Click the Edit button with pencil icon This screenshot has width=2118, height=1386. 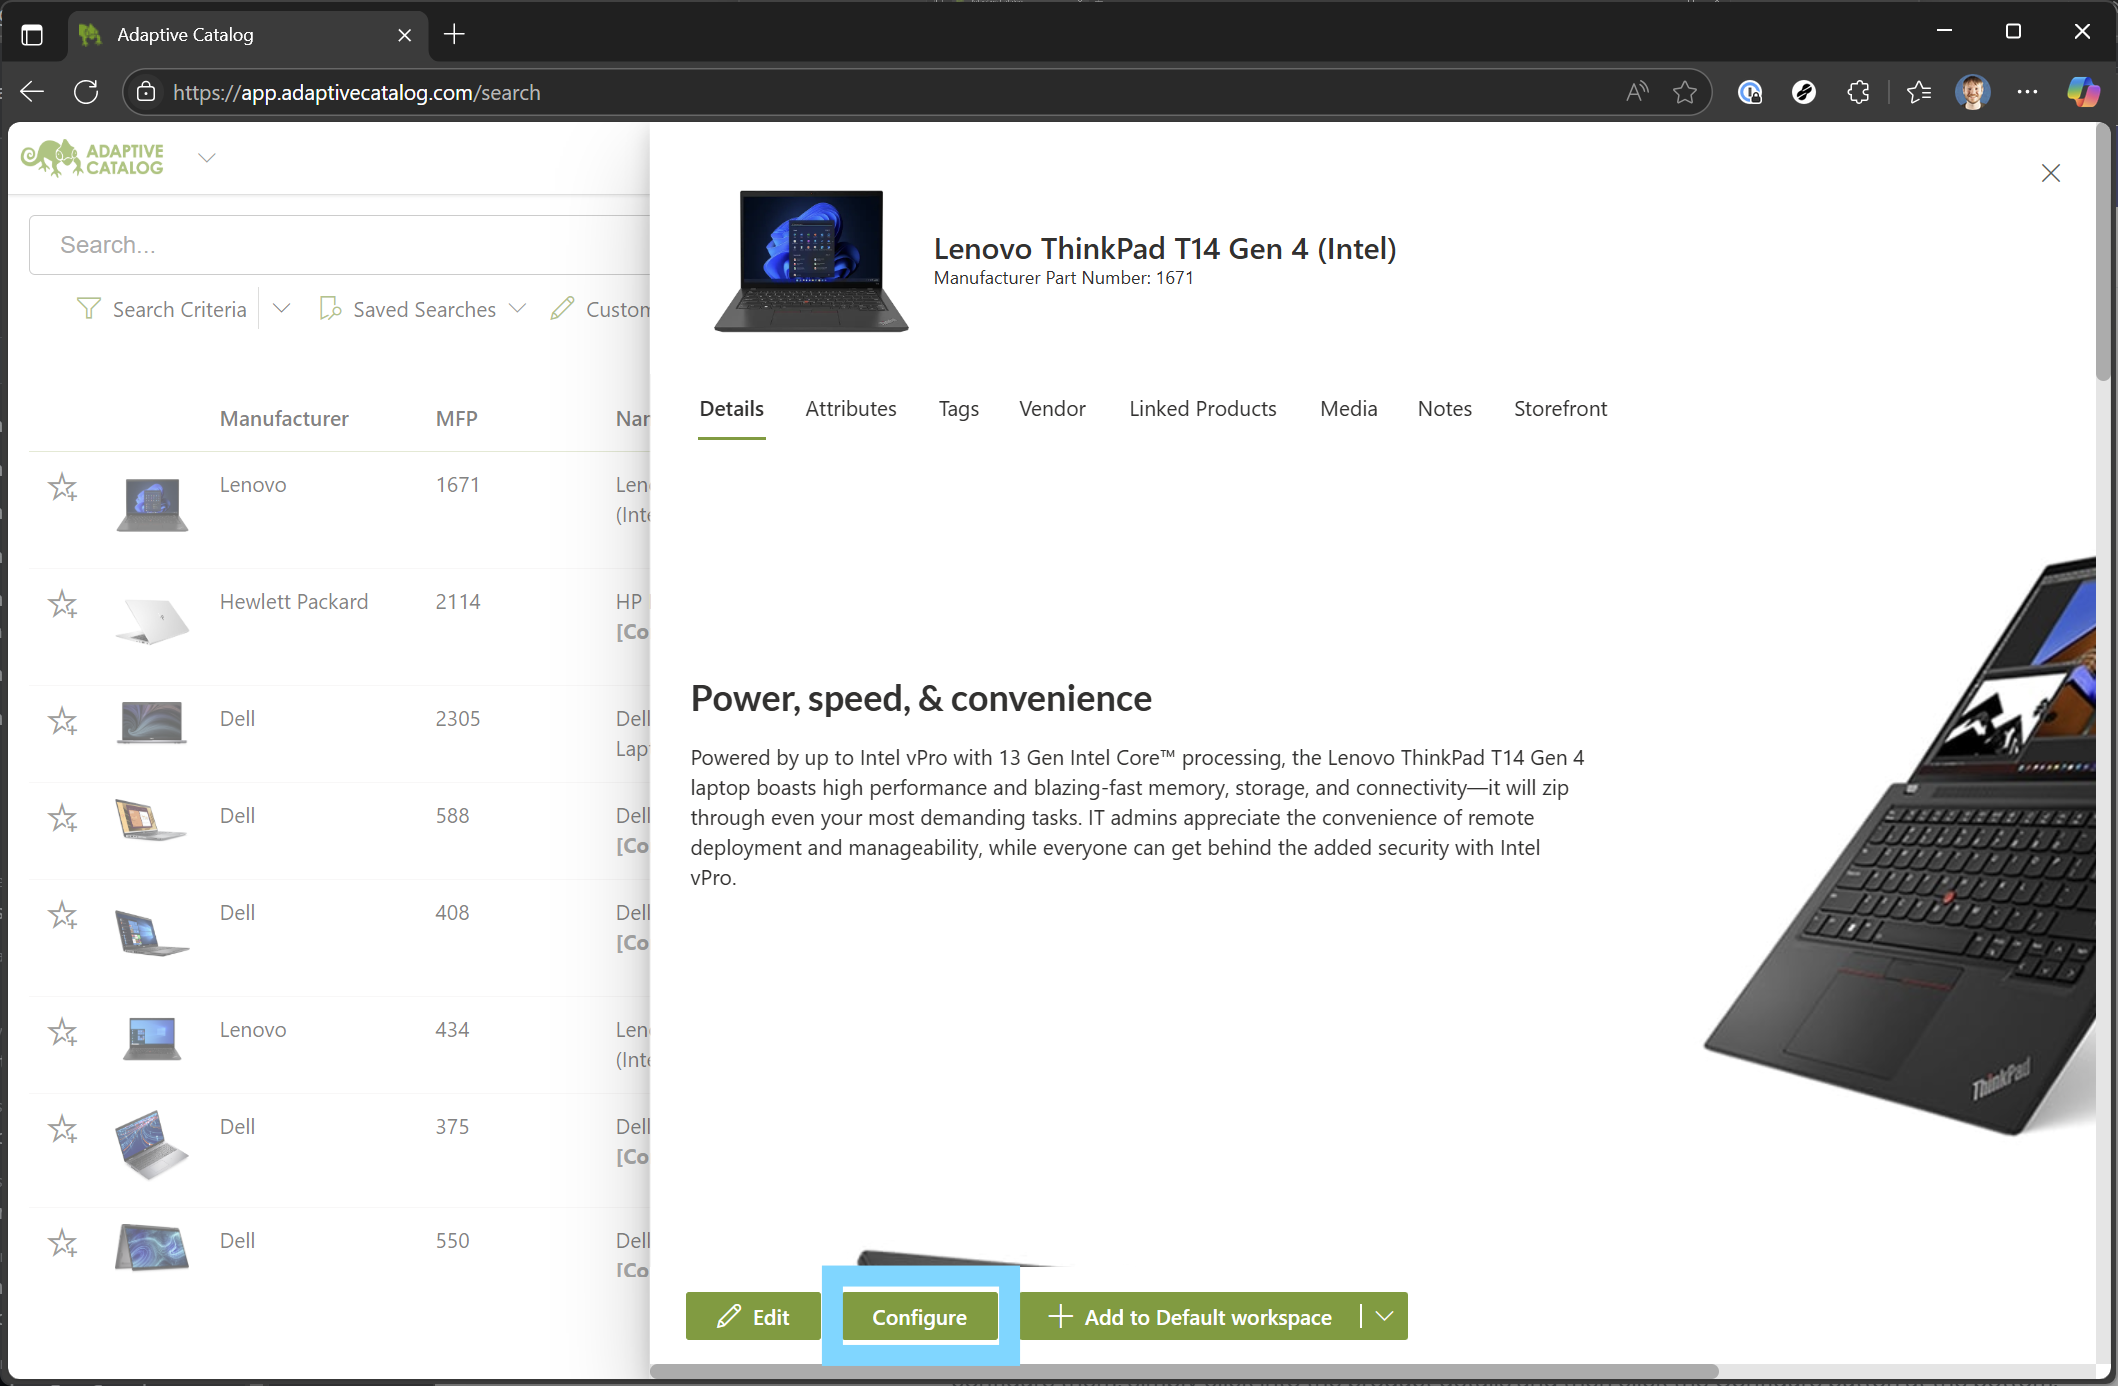click(753, 1316)
